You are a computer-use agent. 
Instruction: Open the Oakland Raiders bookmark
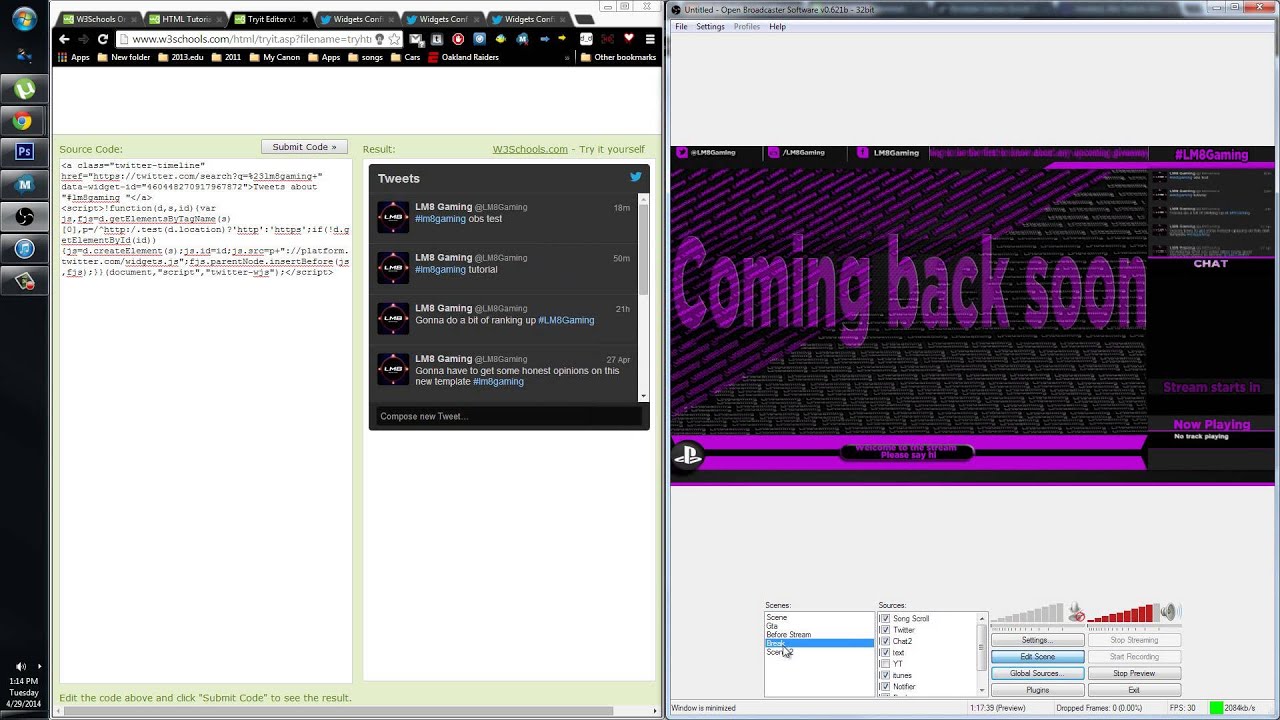(x=463, y=57)
